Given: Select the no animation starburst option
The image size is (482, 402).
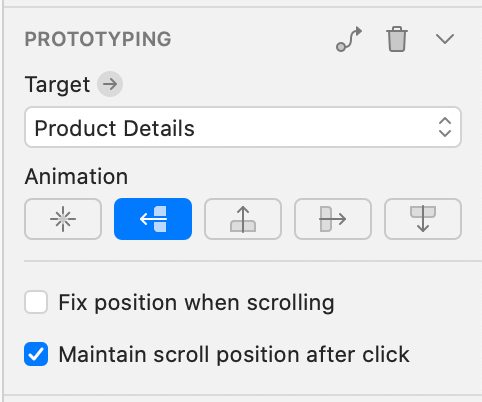Looking at the screenshot, I should point(63,219).
